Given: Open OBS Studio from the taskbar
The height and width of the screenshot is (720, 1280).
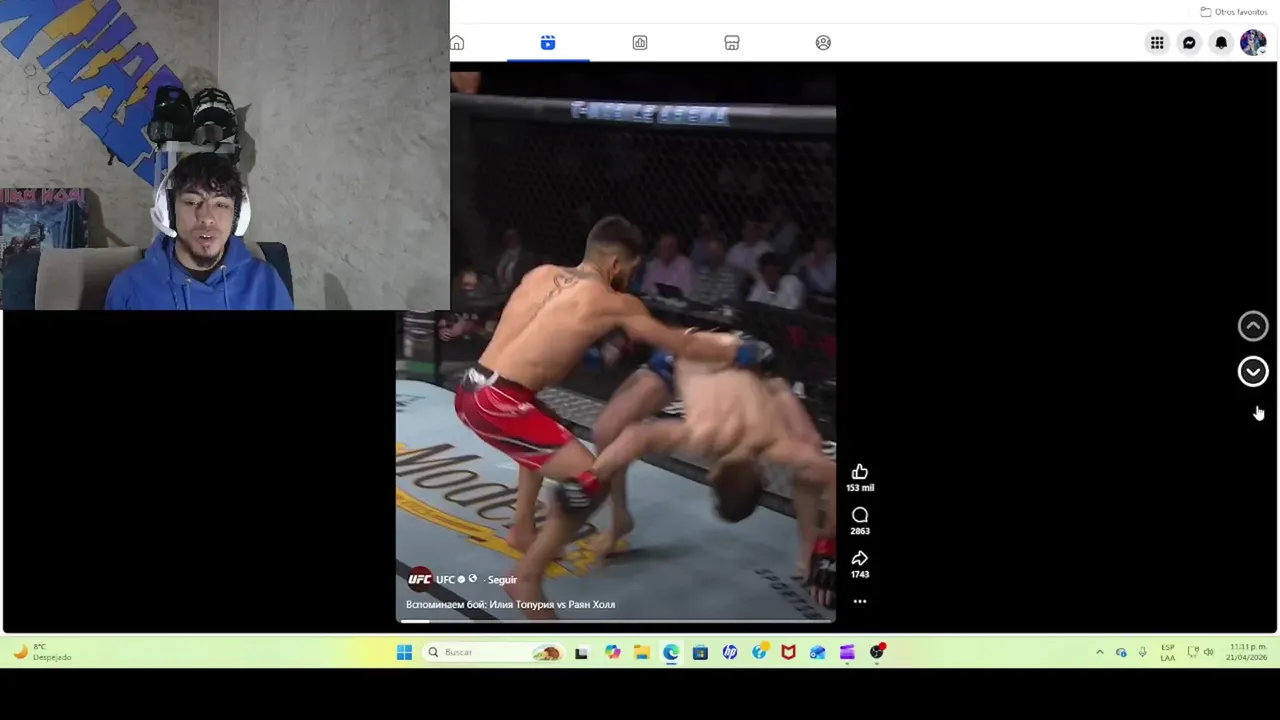Looking at the screenshot, I should coord(877,652).
